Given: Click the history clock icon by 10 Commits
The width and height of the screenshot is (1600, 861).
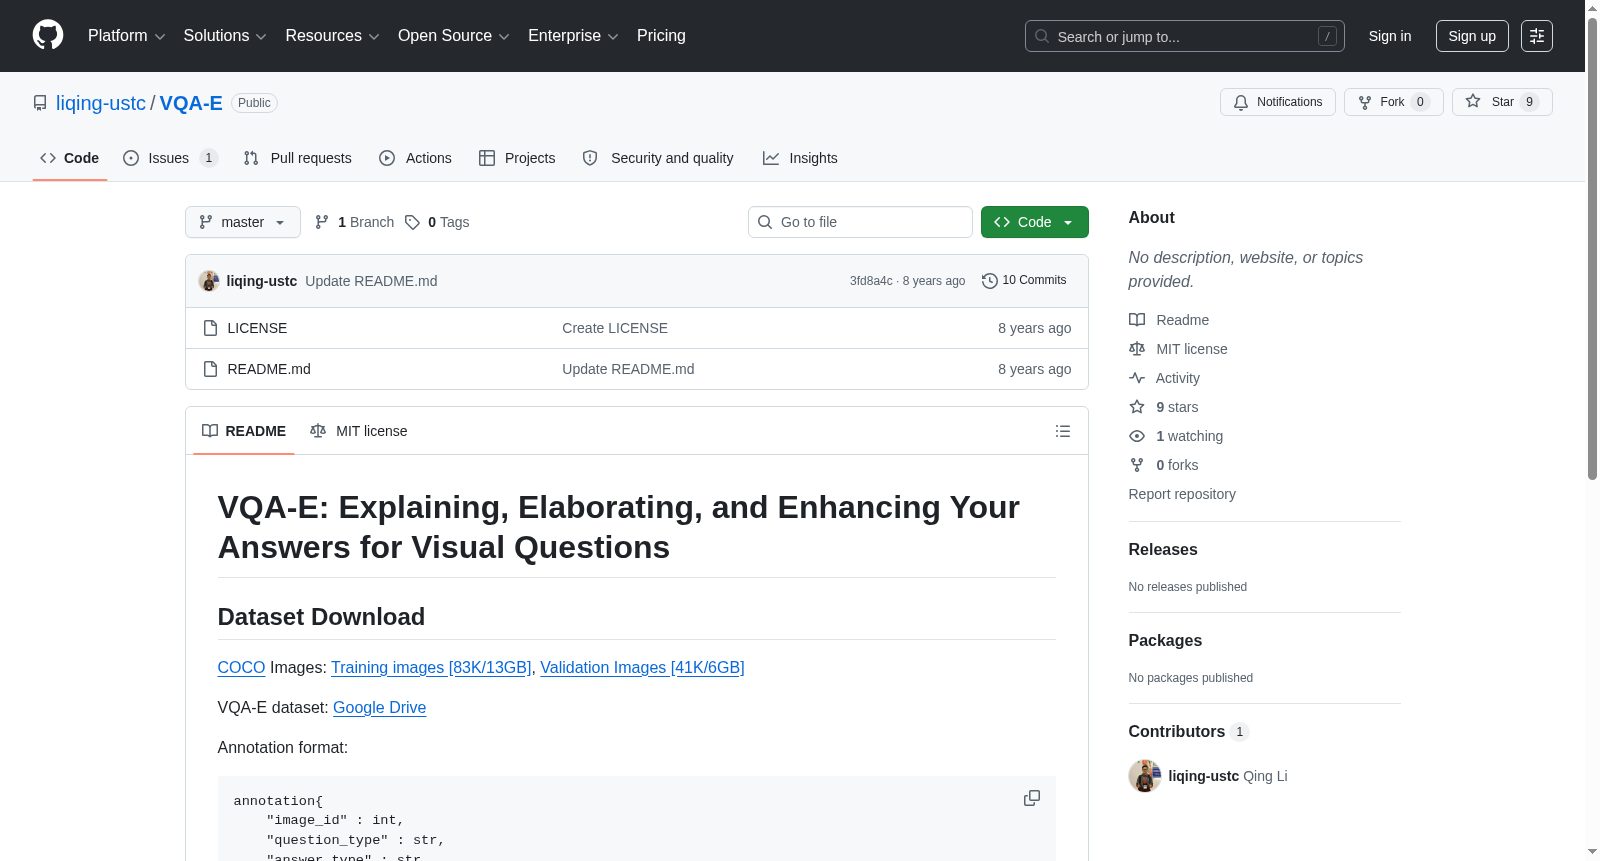Looking at the screenshot, I should click(990, 281).
